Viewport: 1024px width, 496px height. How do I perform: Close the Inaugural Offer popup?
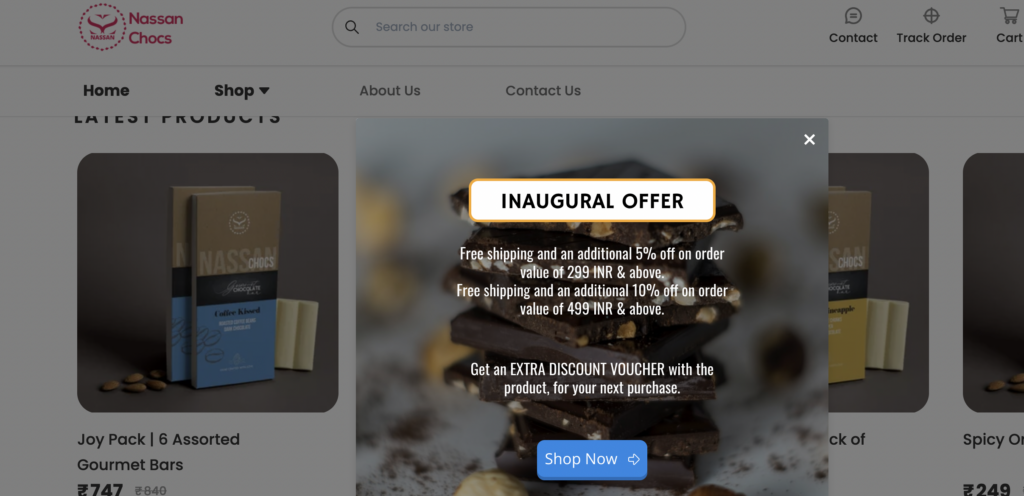click(x=809, y=139)
